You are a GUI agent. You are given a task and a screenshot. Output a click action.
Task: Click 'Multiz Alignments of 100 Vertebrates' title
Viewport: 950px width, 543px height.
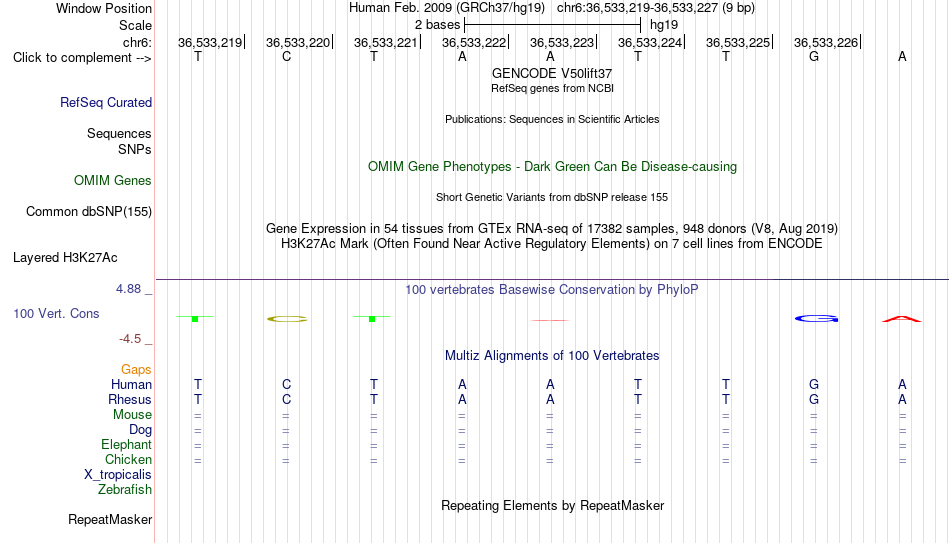[x=552, y=356]
